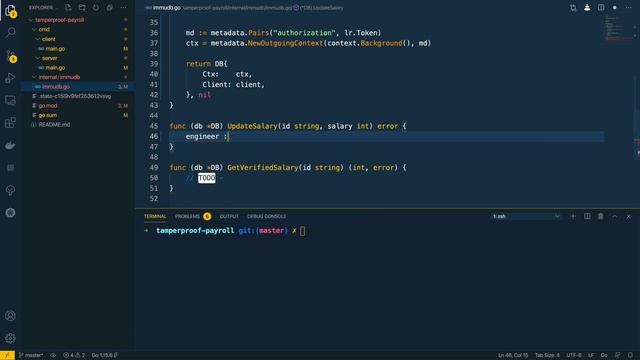Switch to the DEBUG CONSOLE tab
The height and width of the screenshot is (360, 640).
coord(267,216)
